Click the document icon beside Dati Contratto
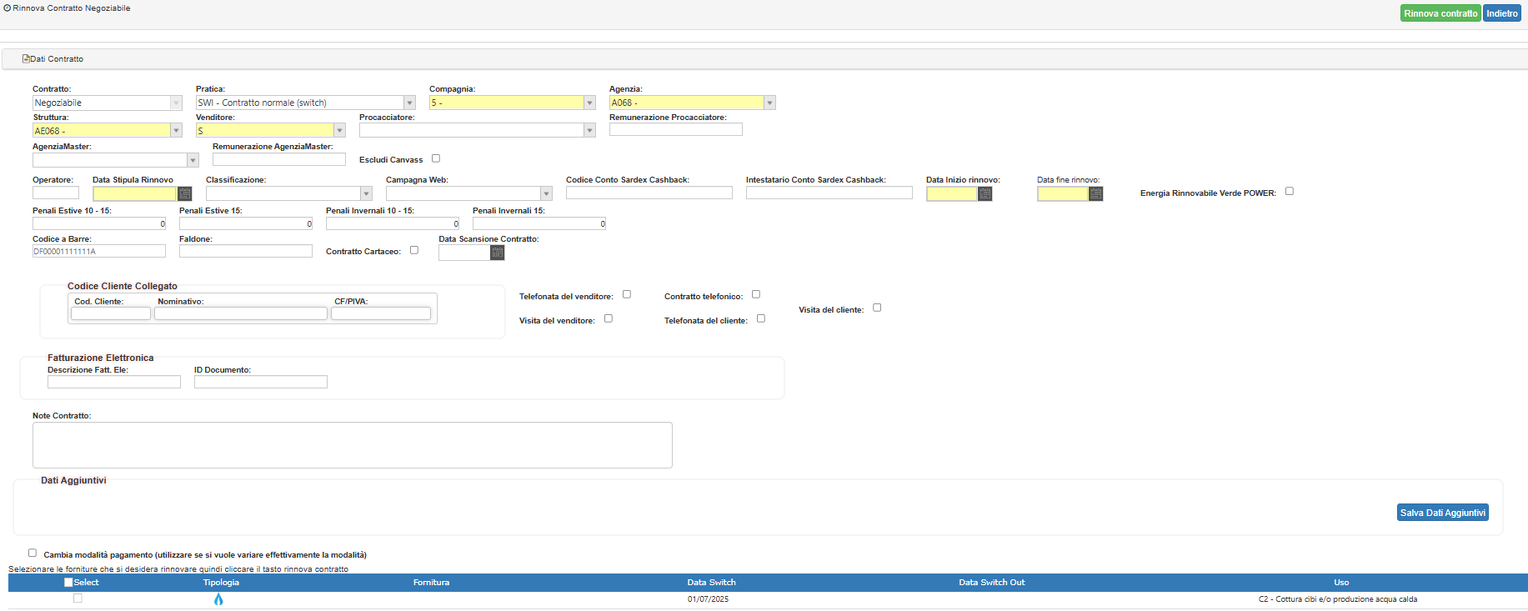The width and height of the screenshot is (1528, 611). pyautogui.click(x=26, y=60)
